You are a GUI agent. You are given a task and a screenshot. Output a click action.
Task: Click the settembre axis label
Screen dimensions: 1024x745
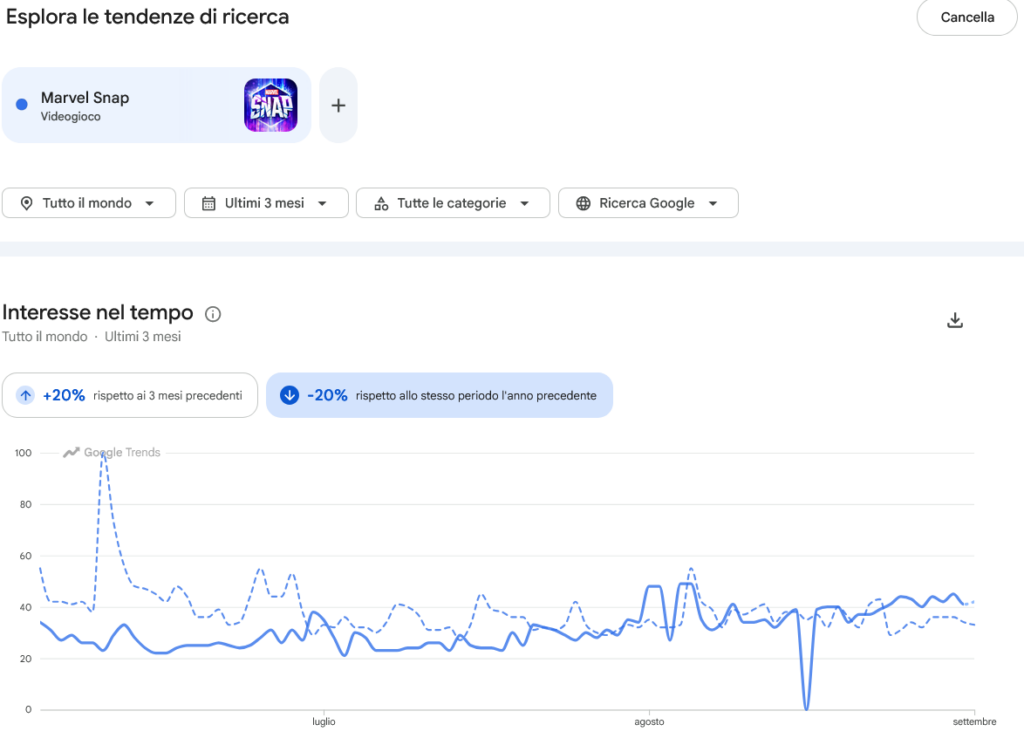[974, 721]
